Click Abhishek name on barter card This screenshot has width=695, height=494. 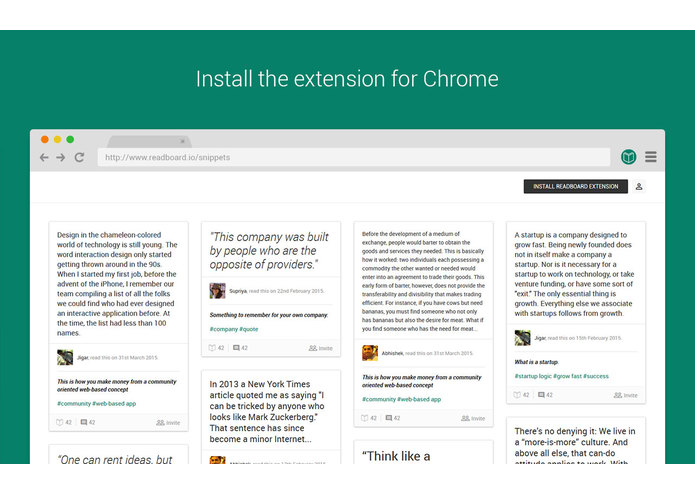[393, 353]
